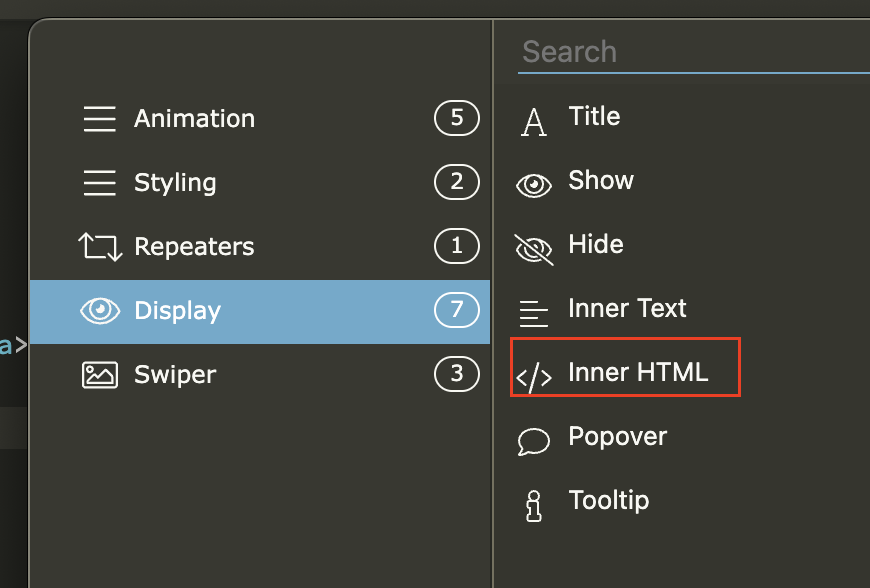
Task: Choose the Popover option label
Action: click(x=617, y=436)
